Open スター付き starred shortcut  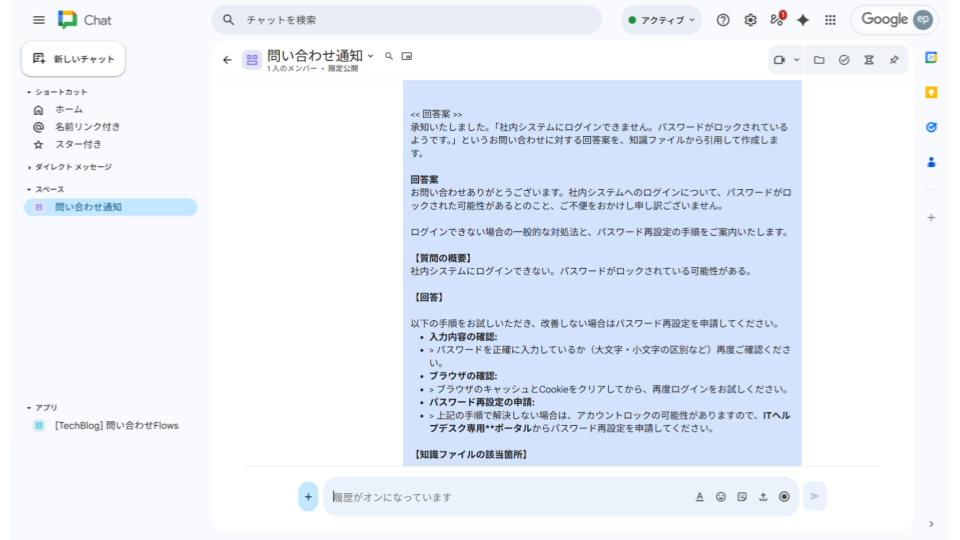[78, 144]
